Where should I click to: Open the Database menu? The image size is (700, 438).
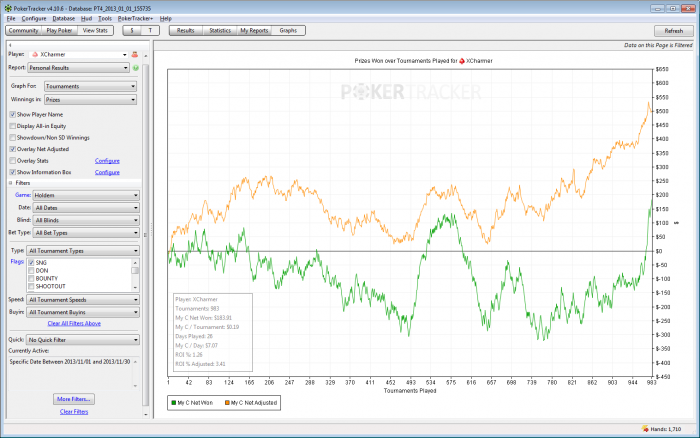(63, 18)
